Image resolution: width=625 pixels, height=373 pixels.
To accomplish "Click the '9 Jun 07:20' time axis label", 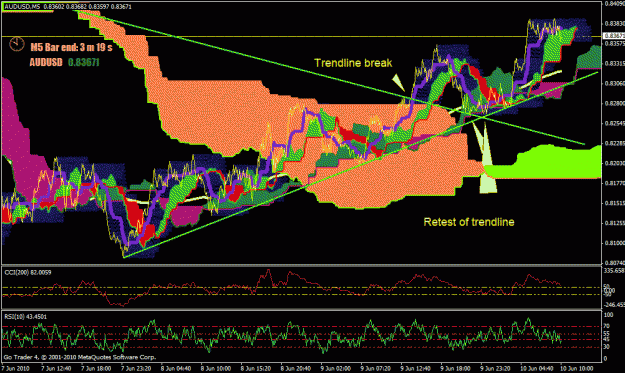I will (x=376, y=369).
